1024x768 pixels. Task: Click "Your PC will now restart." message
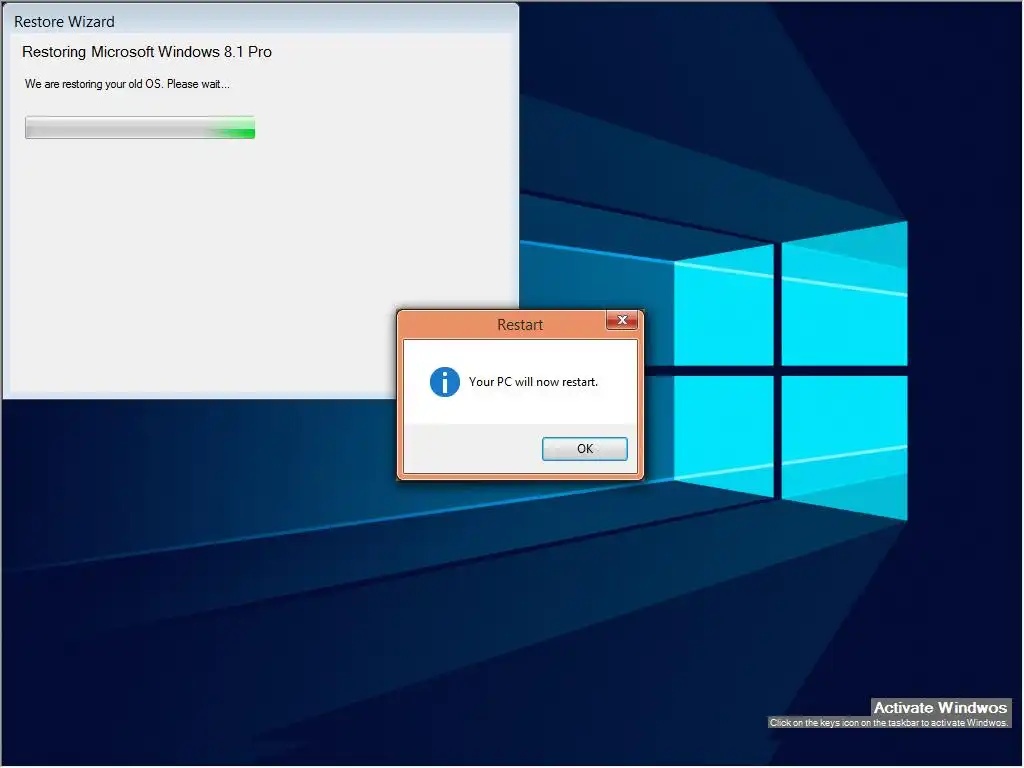point(533,382)
